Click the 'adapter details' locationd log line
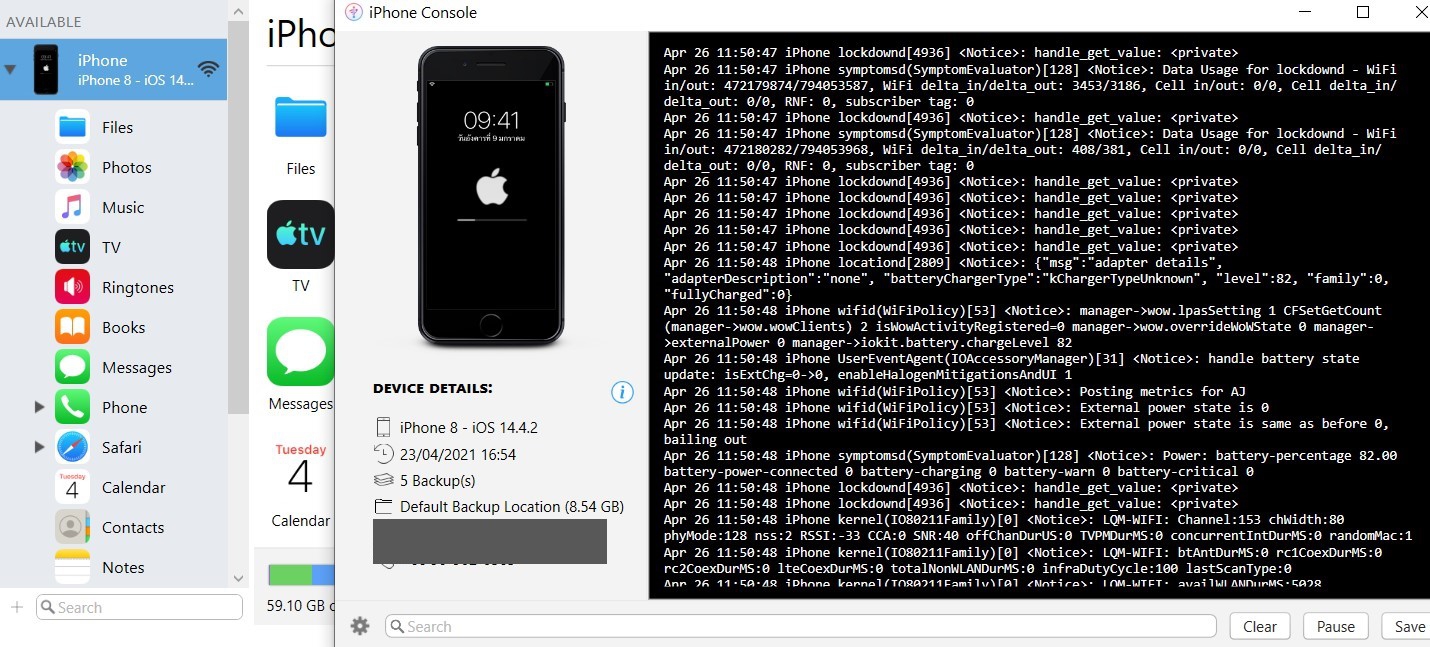 point(1027,278)
